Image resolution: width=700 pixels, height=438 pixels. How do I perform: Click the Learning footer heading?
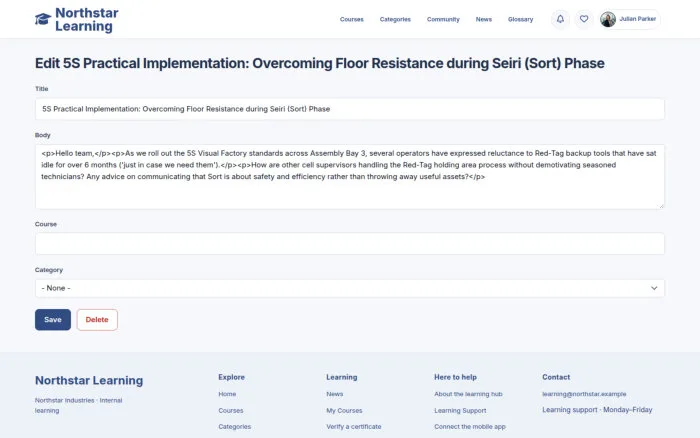tap(342, 377)
